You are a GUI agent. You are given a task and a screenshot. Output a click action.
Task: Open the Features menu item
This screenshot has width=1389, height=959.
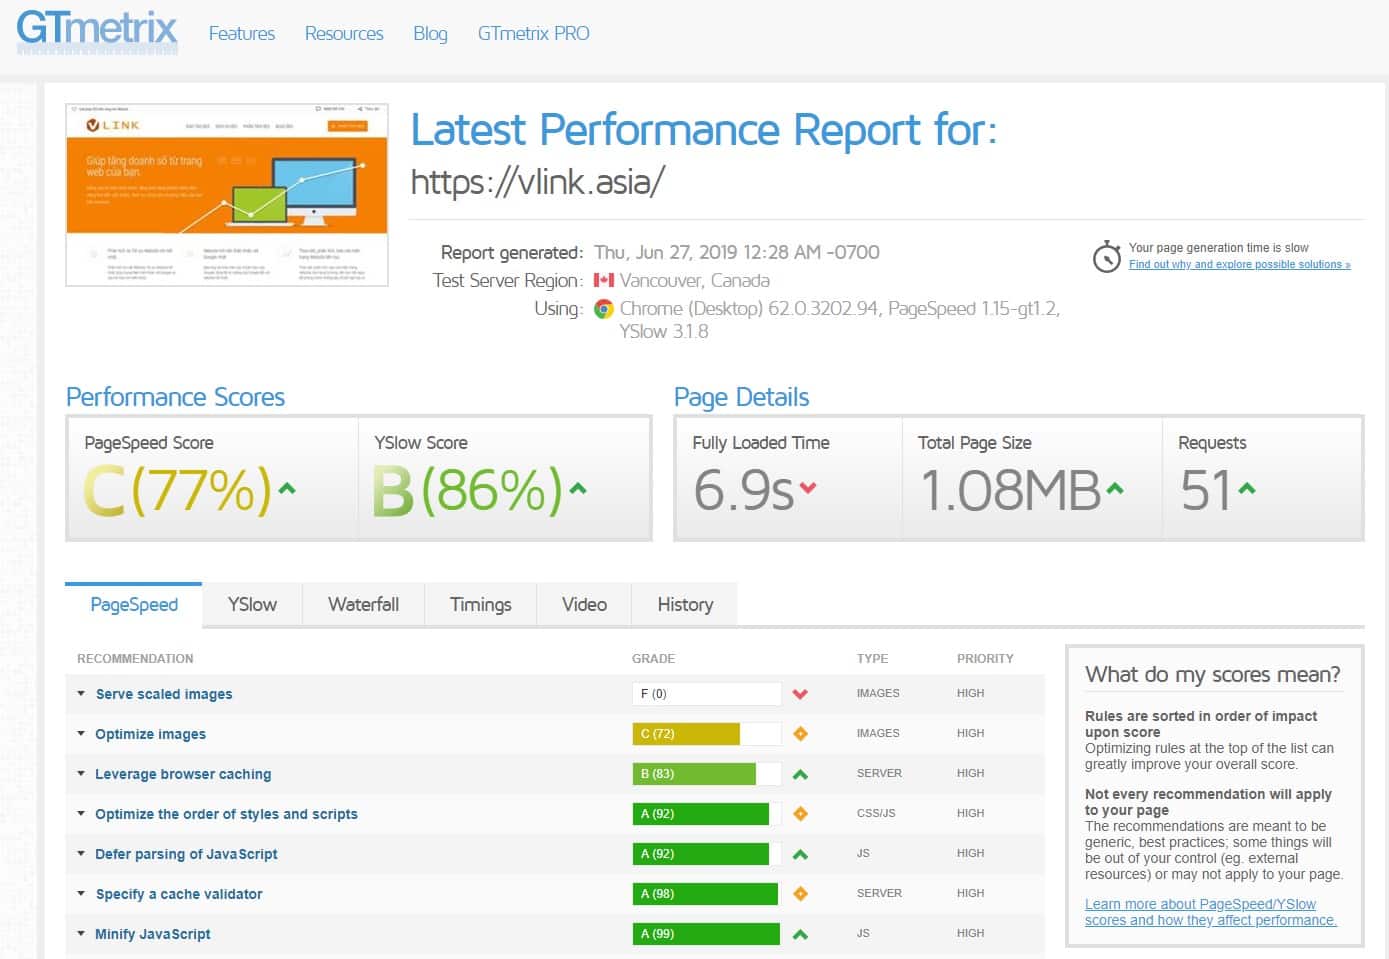pos(242,33)
